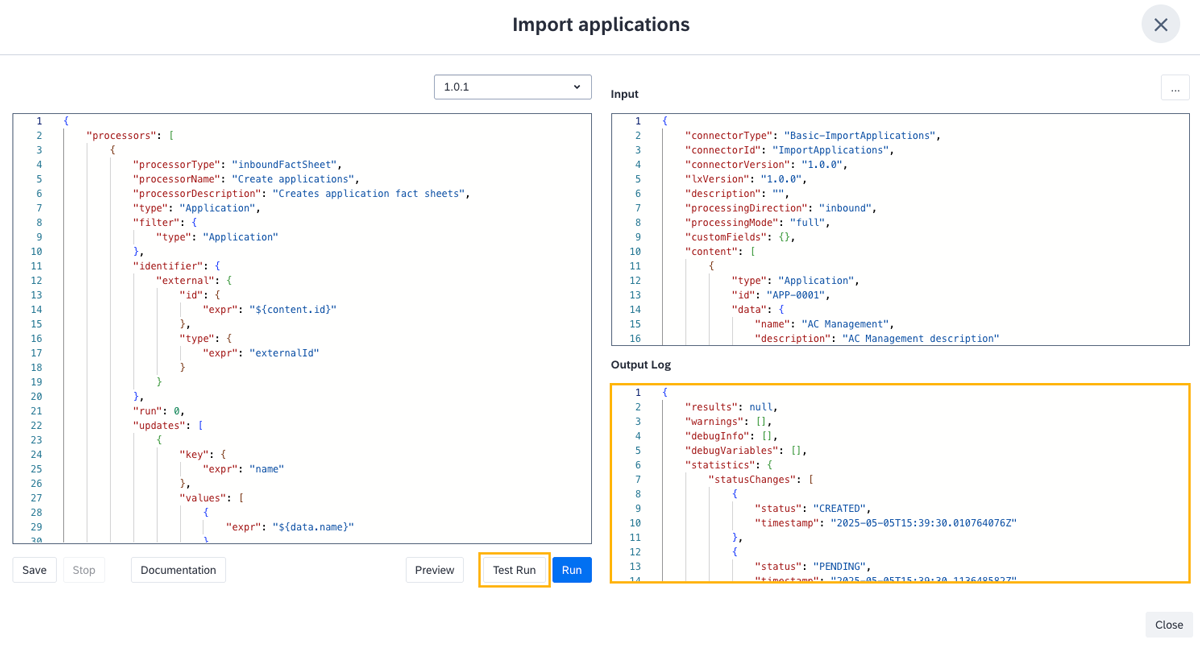Click the blue Run button
The image size is (1200, 646).
(571, 570)
